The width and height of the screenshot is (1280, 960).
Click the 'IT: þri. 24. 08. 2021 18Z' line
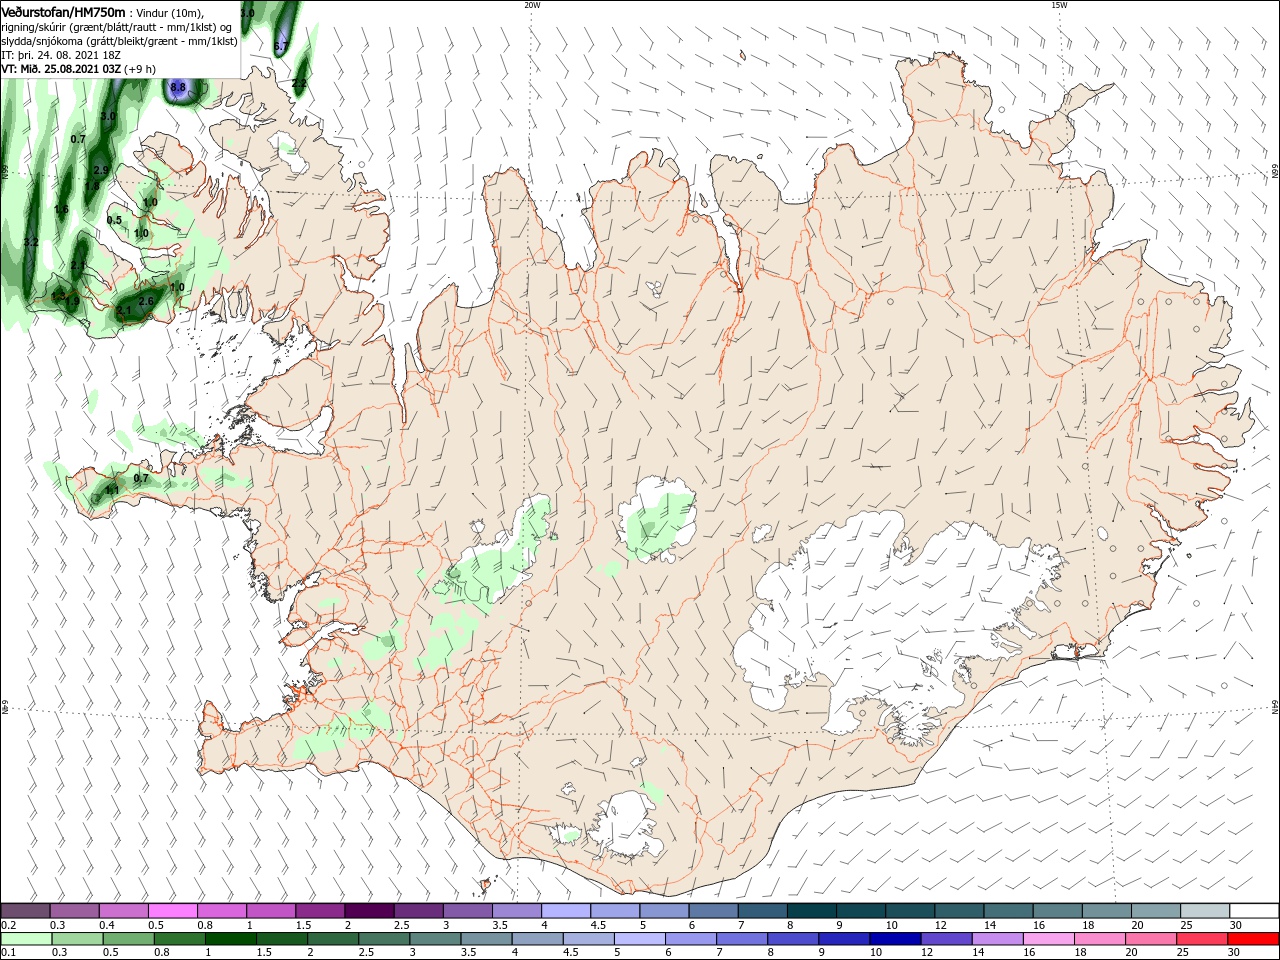(x=61, y=55)
